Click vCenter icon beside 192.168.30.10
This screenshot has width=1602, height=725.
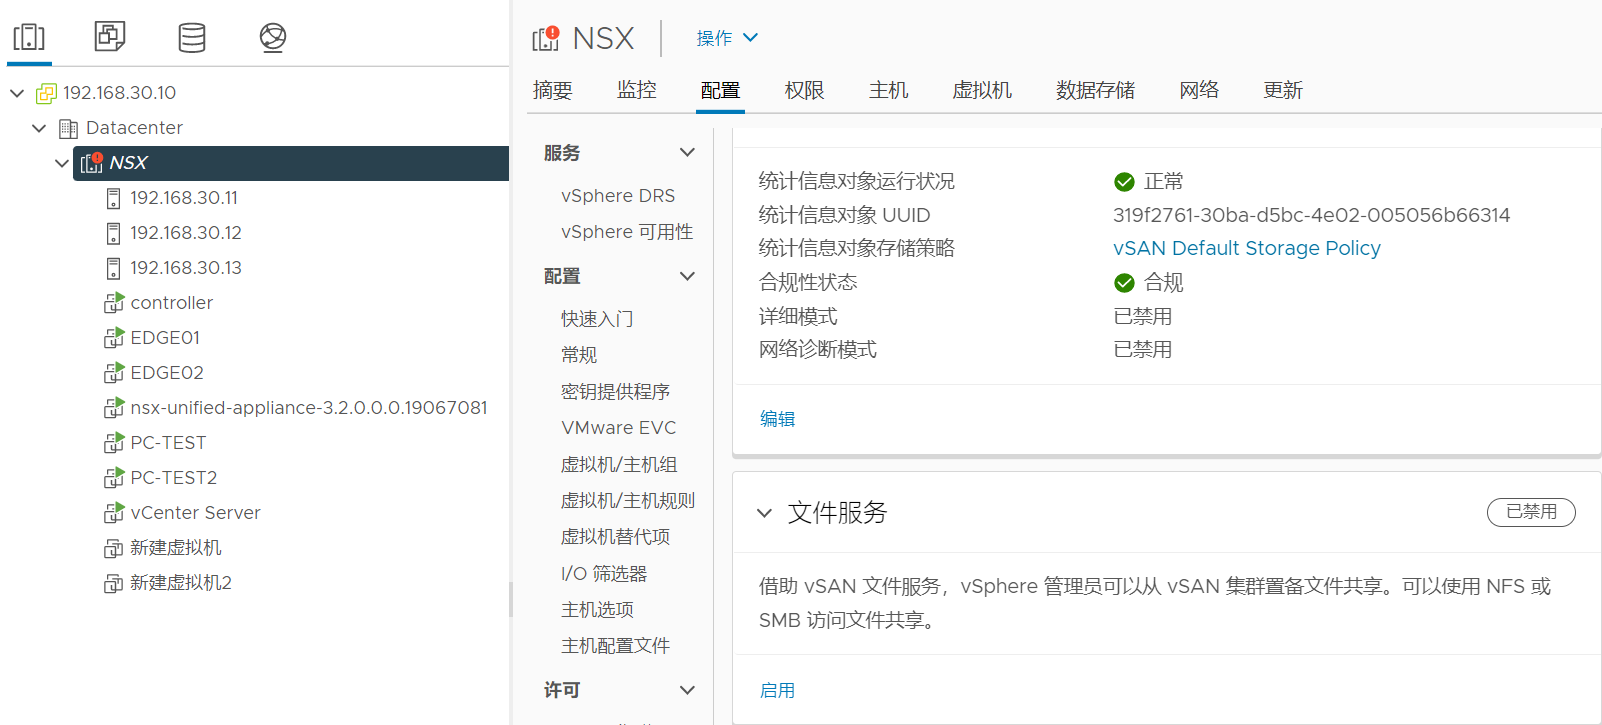click(46, 93)
